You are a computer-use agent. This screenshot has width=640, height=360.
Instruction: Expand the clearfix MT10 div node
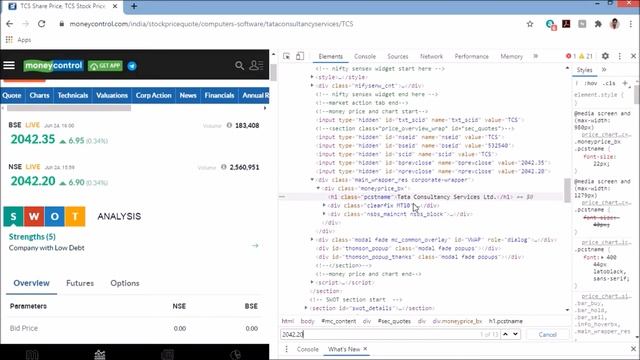[324, 205]
